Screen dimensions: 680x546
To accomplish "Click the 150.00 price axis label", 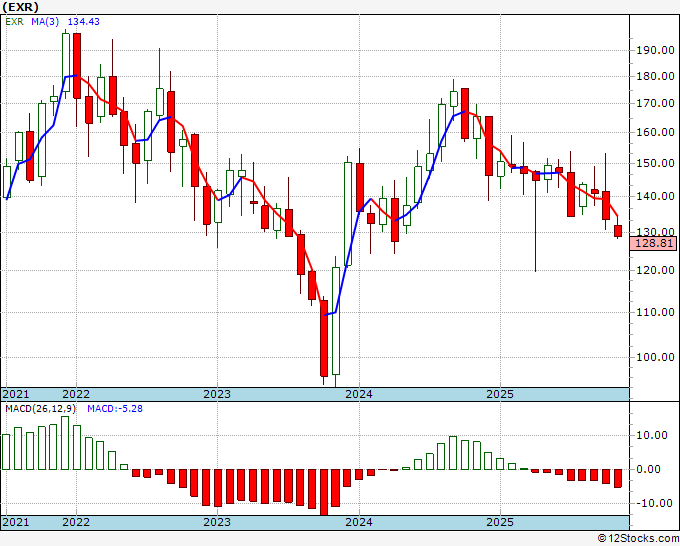I will pos(655,163).
